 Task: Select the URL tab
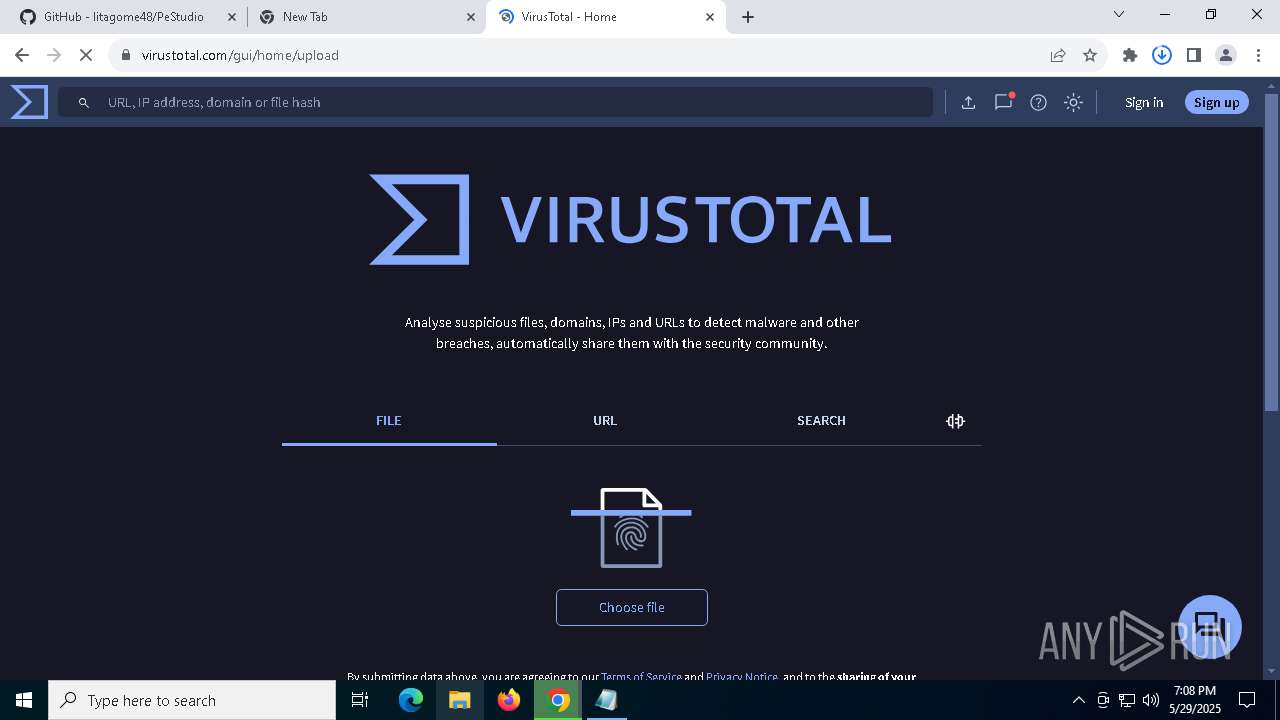tap(605, 421)
